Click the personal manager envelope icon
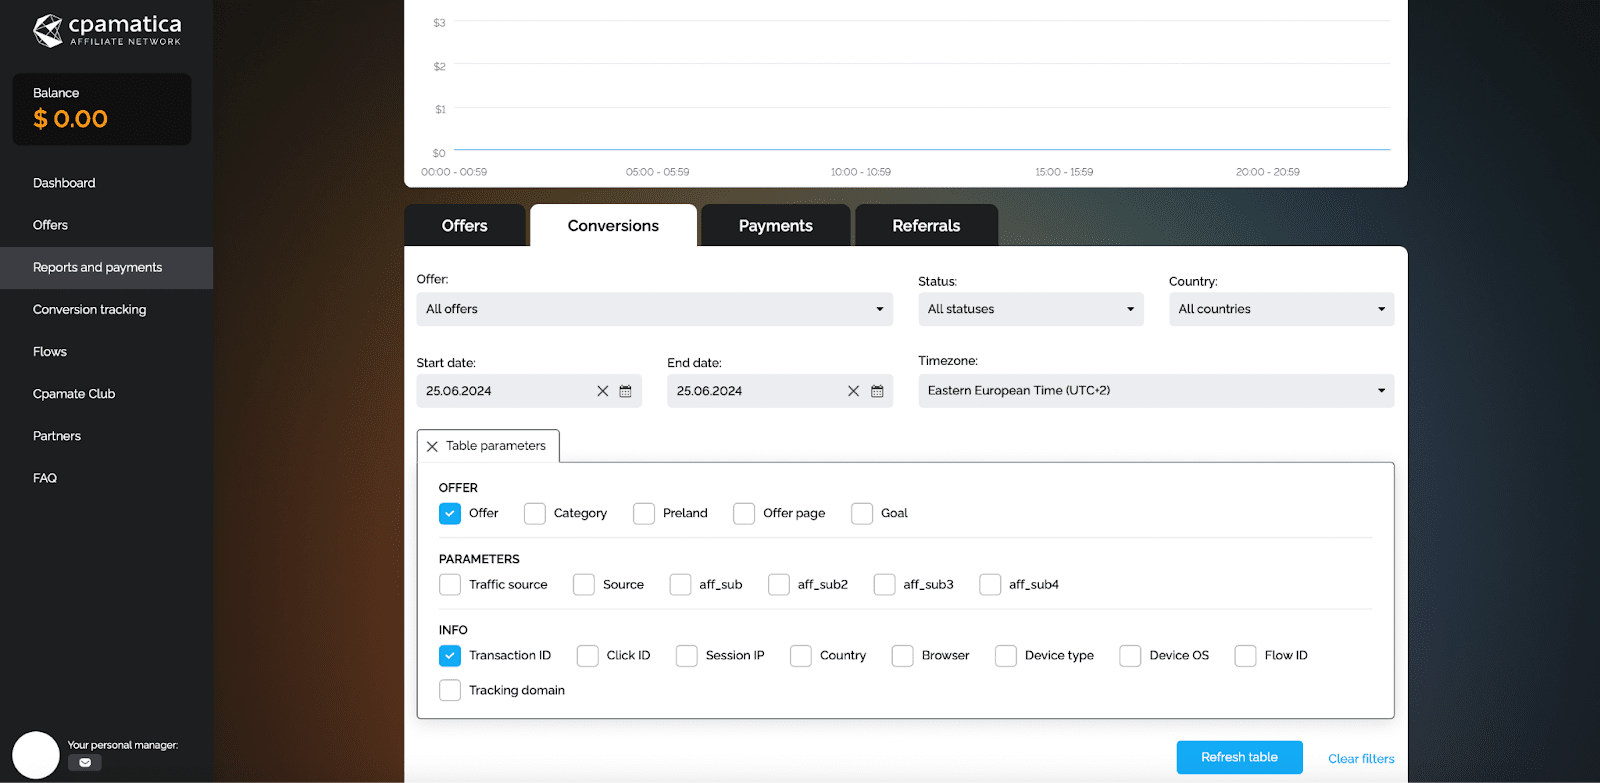1600x783 pixels. (85, 763)
